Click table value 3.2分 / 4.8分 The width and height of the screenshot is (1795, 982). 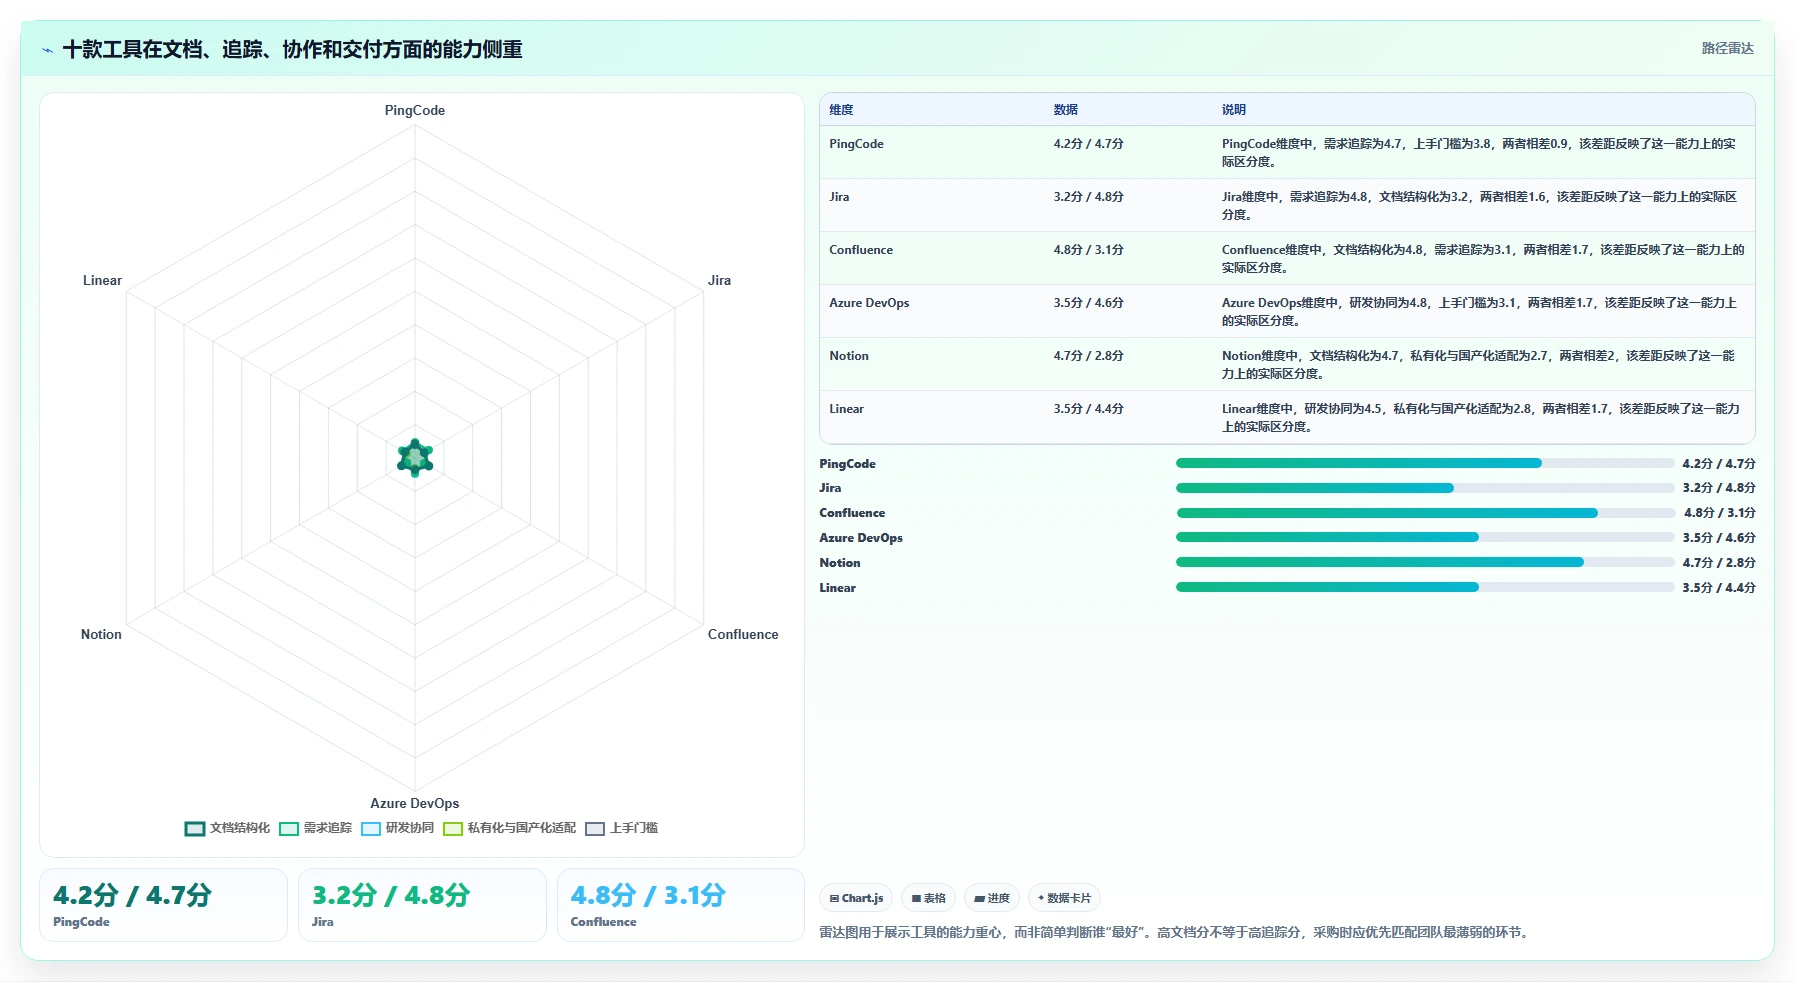tap(1088, 197)
